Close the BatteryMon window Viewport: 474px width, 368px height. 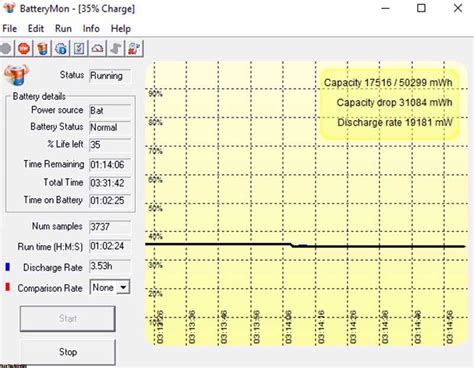(458, 8)
